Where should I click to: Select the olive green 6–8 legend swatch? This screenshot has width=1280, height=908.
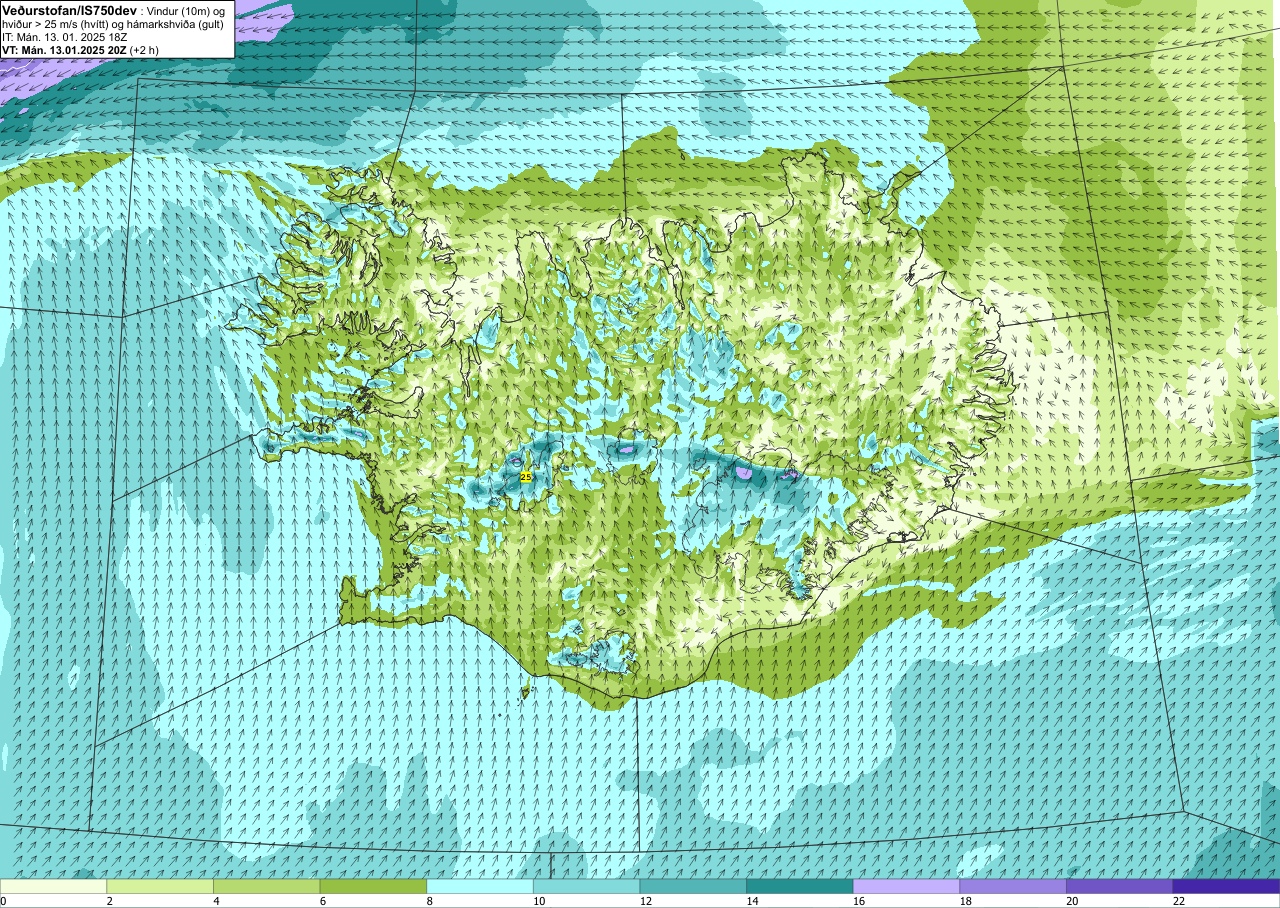(x=373, y=886)
